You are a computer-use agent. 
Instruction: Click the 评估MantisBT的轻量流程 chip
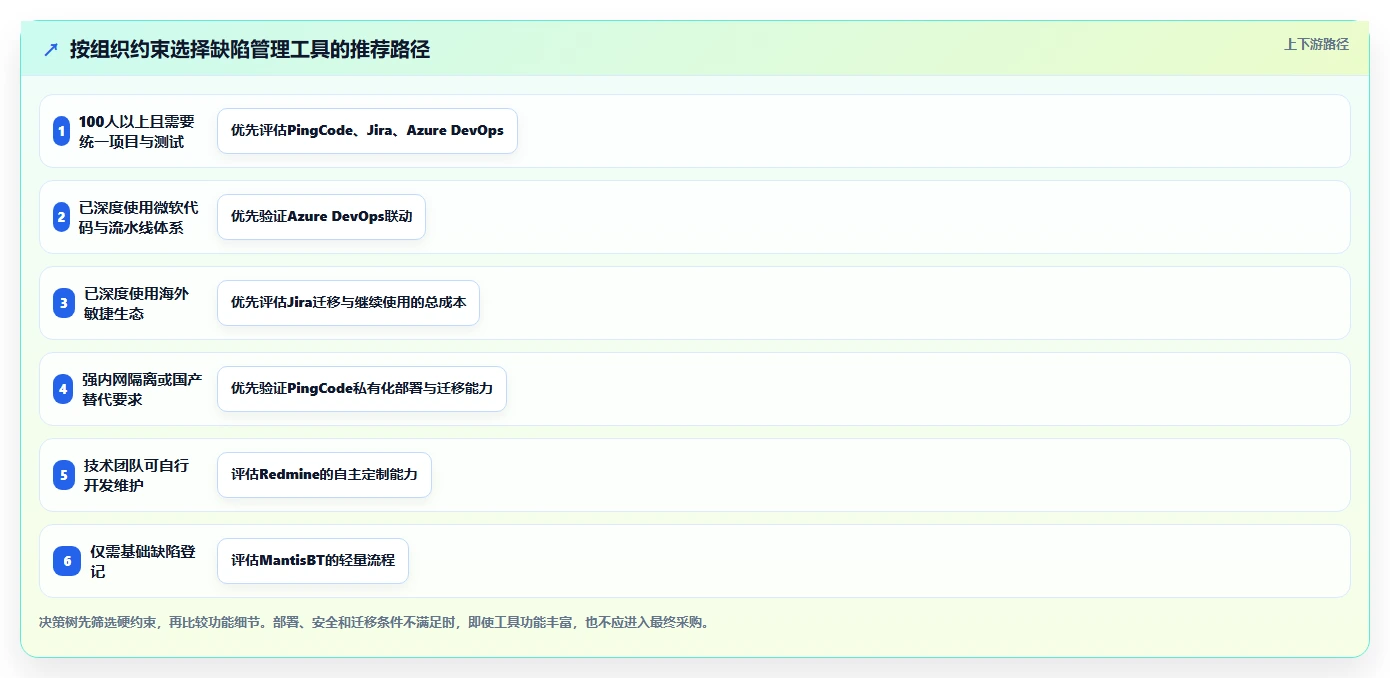[313, 561]
